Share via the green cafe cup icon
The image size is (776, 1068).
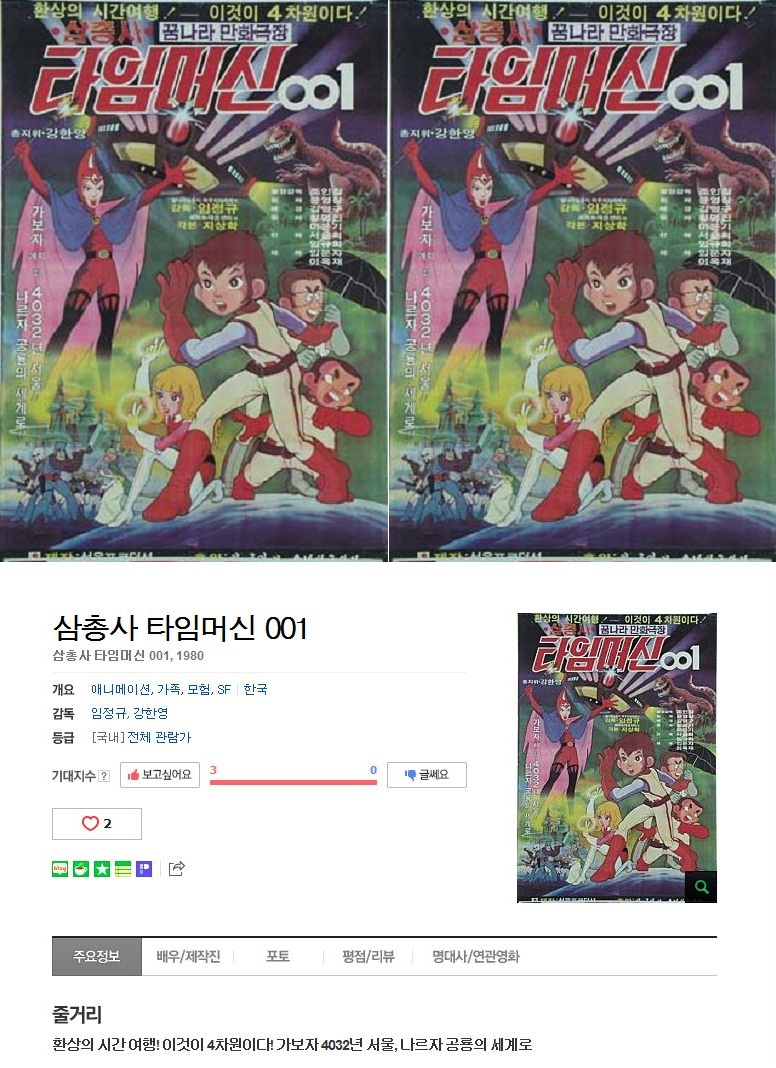coord(81,868)
